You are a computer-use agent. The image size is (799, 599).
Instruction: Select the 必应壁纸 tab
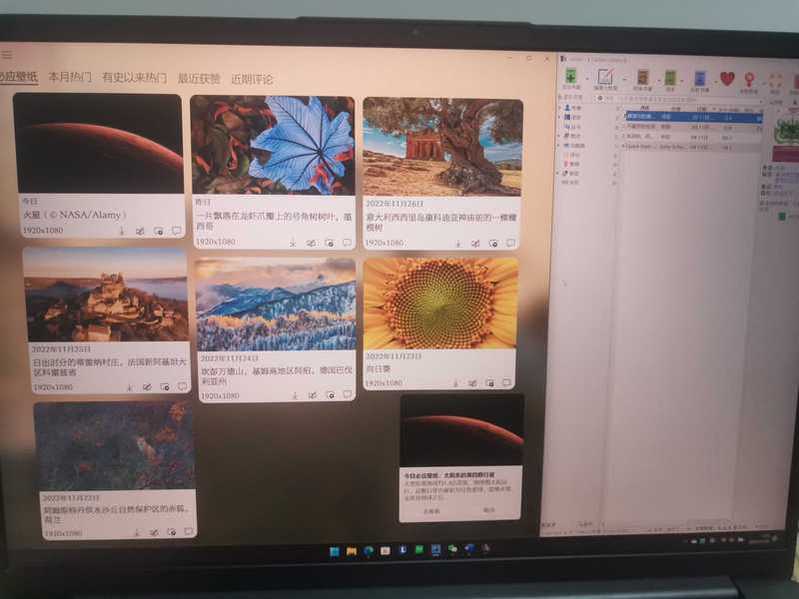point(18,77)
